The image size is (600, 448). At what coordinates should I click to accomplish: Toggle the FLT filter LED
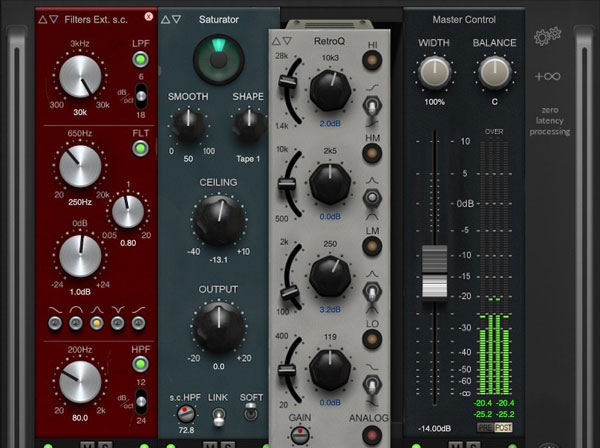point(139,149)
